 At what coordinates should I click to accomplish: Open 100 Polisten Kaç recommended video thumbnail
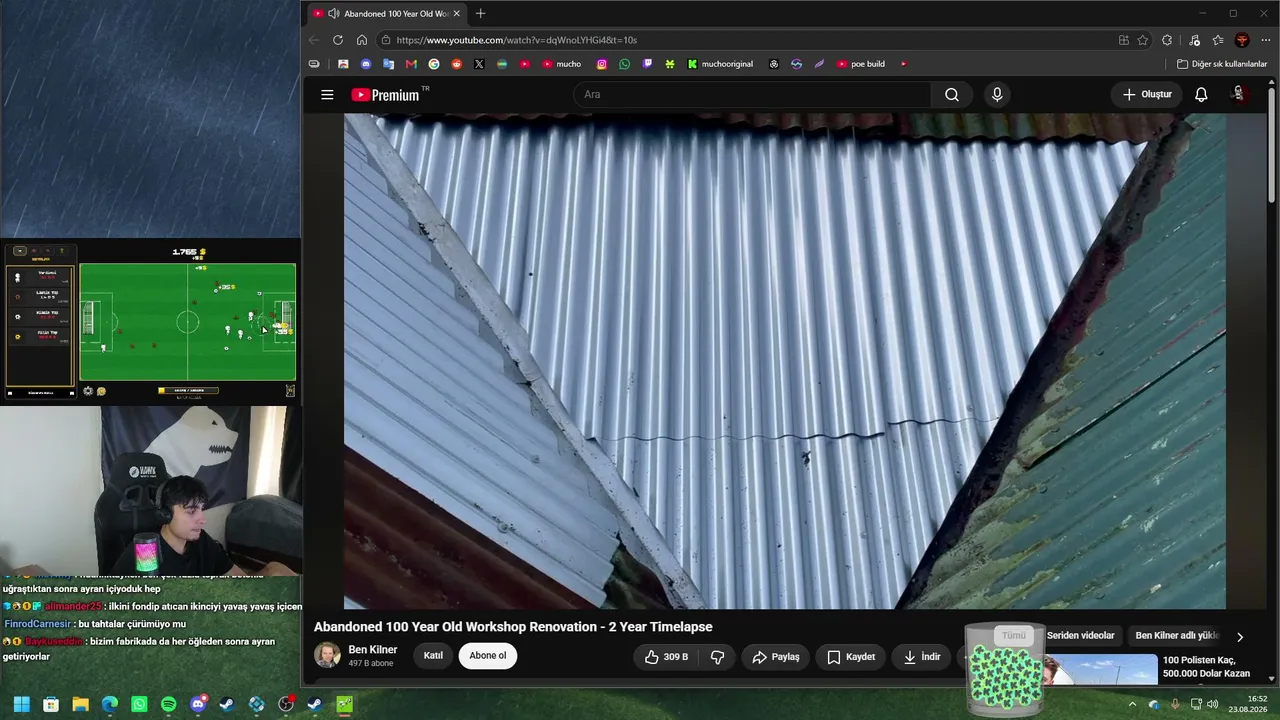coord(1100,670)
